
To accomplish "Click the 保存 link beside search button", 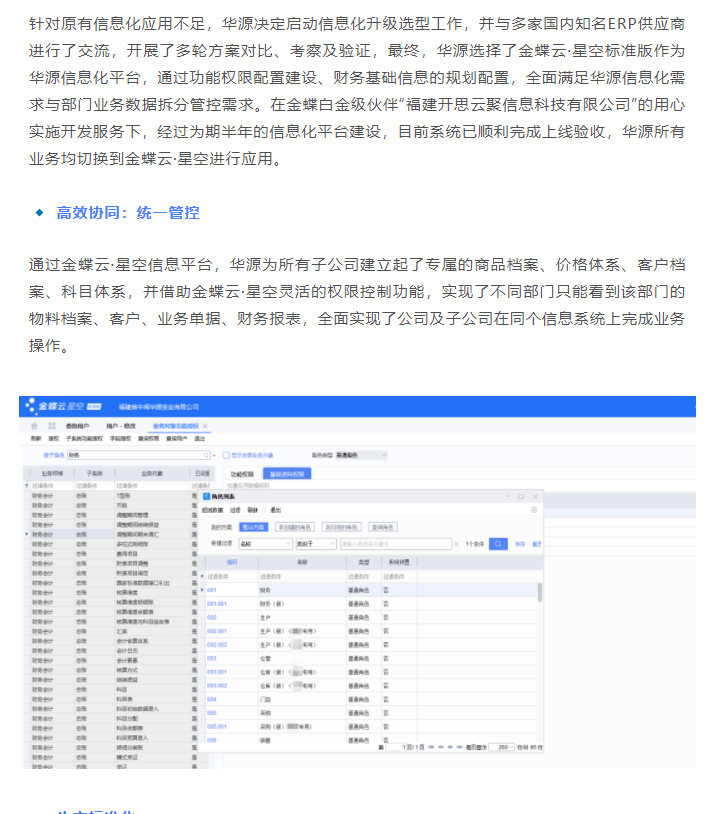I will pos(520,544).
